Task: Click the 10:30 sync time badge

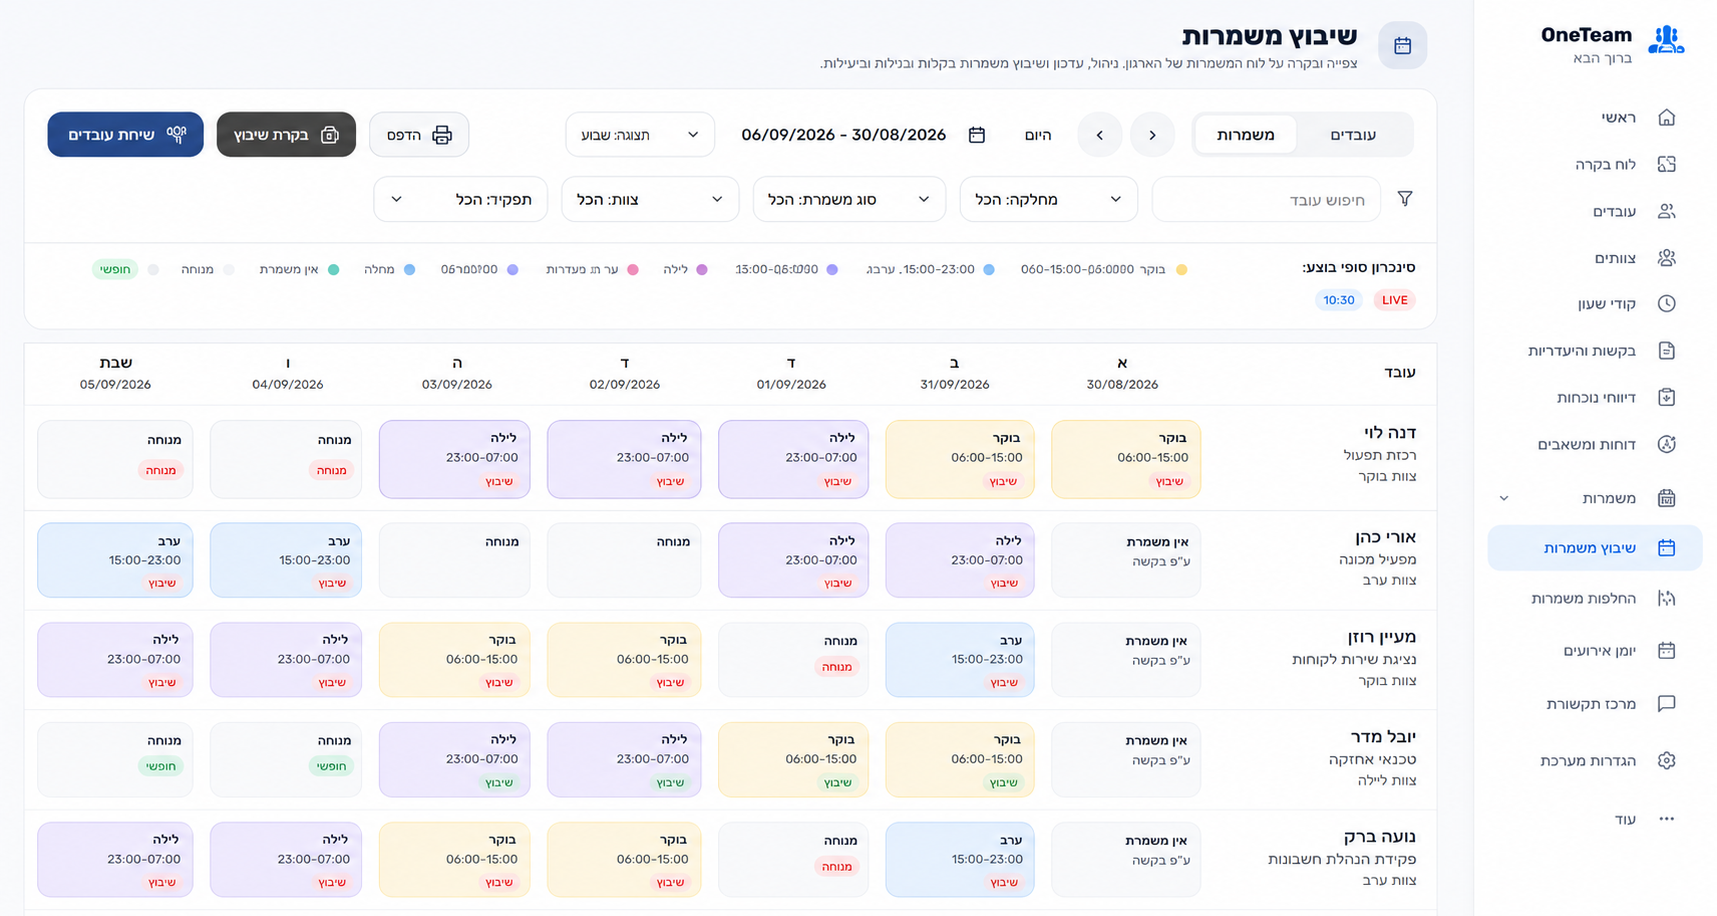Action: coord(1338,300)
